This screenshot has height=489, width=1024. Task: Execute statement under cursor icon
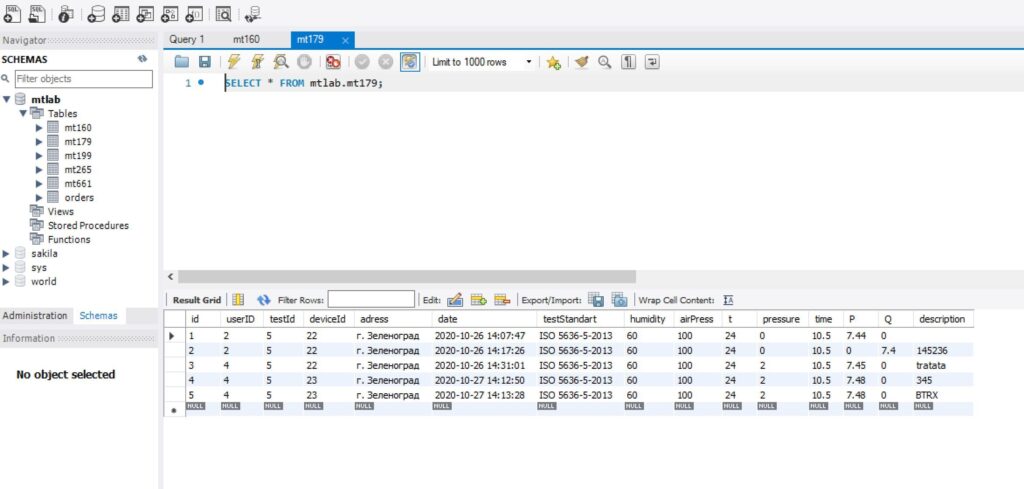click(x=257, y=62)
